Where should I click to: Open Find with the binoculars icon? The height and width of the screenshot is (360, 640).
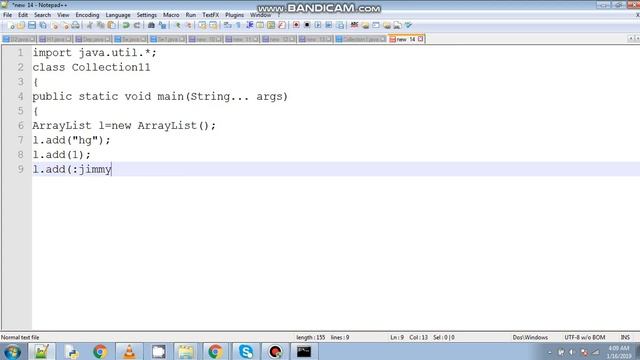point(151,25)
